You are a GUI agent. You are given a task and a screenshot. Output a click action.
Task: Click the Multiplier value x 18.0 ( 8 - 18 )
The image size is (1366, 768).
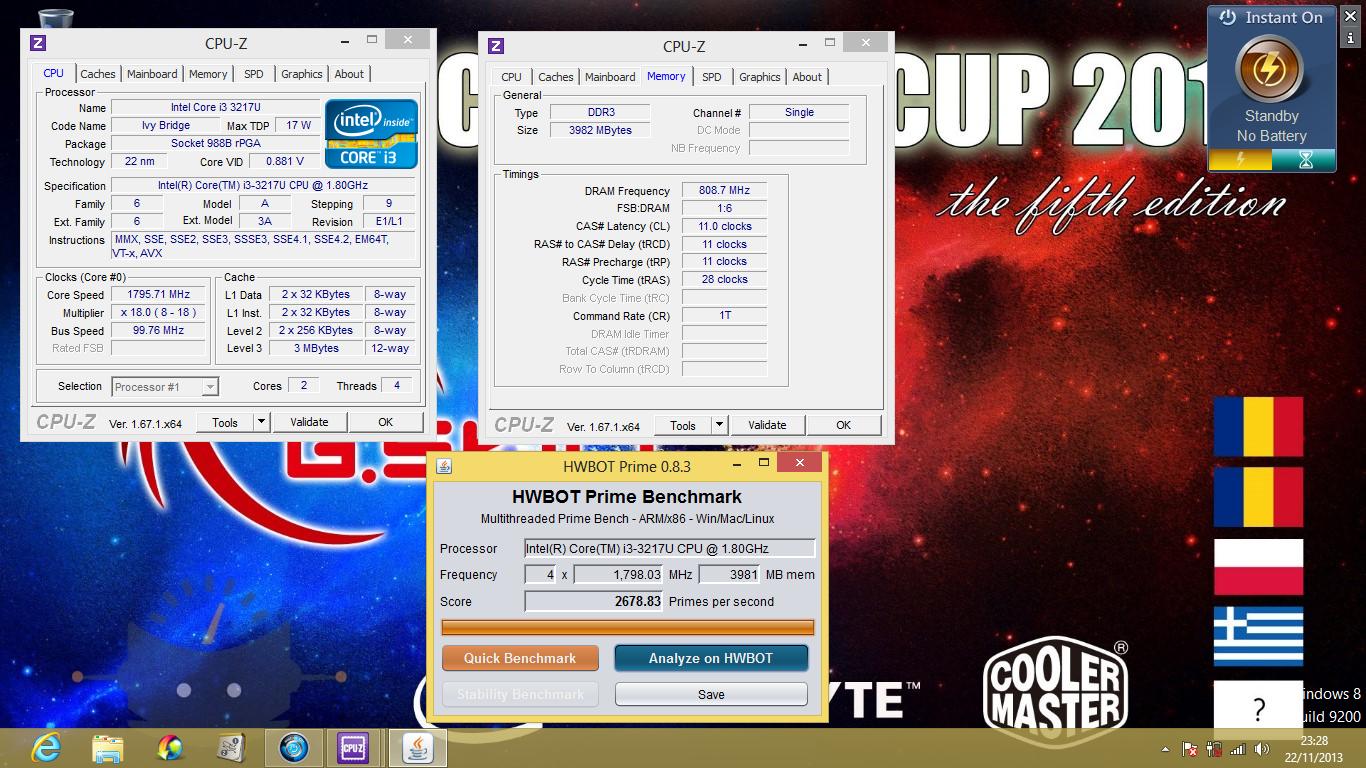158,313
